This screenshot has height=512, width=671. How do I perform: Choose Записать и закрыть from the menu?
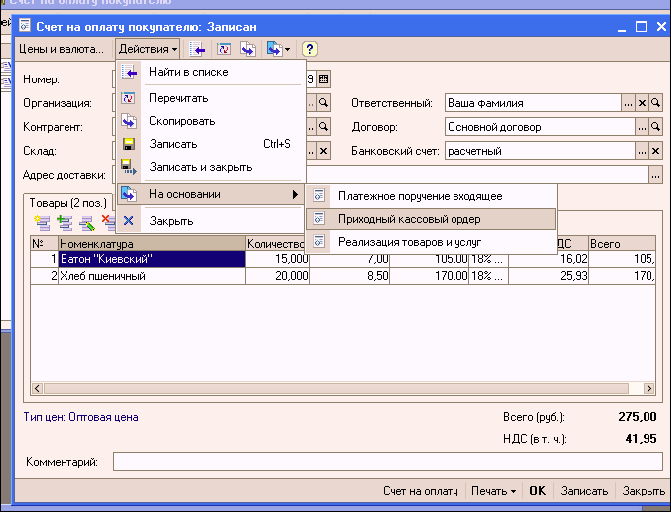[x=200, y=167]
